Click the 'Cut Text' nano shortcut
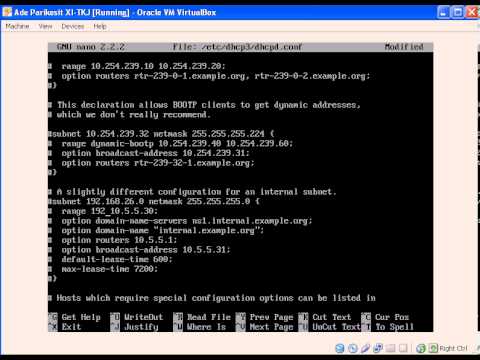The image size is (480, 360). pyautogui.click(x=332, y=317)
